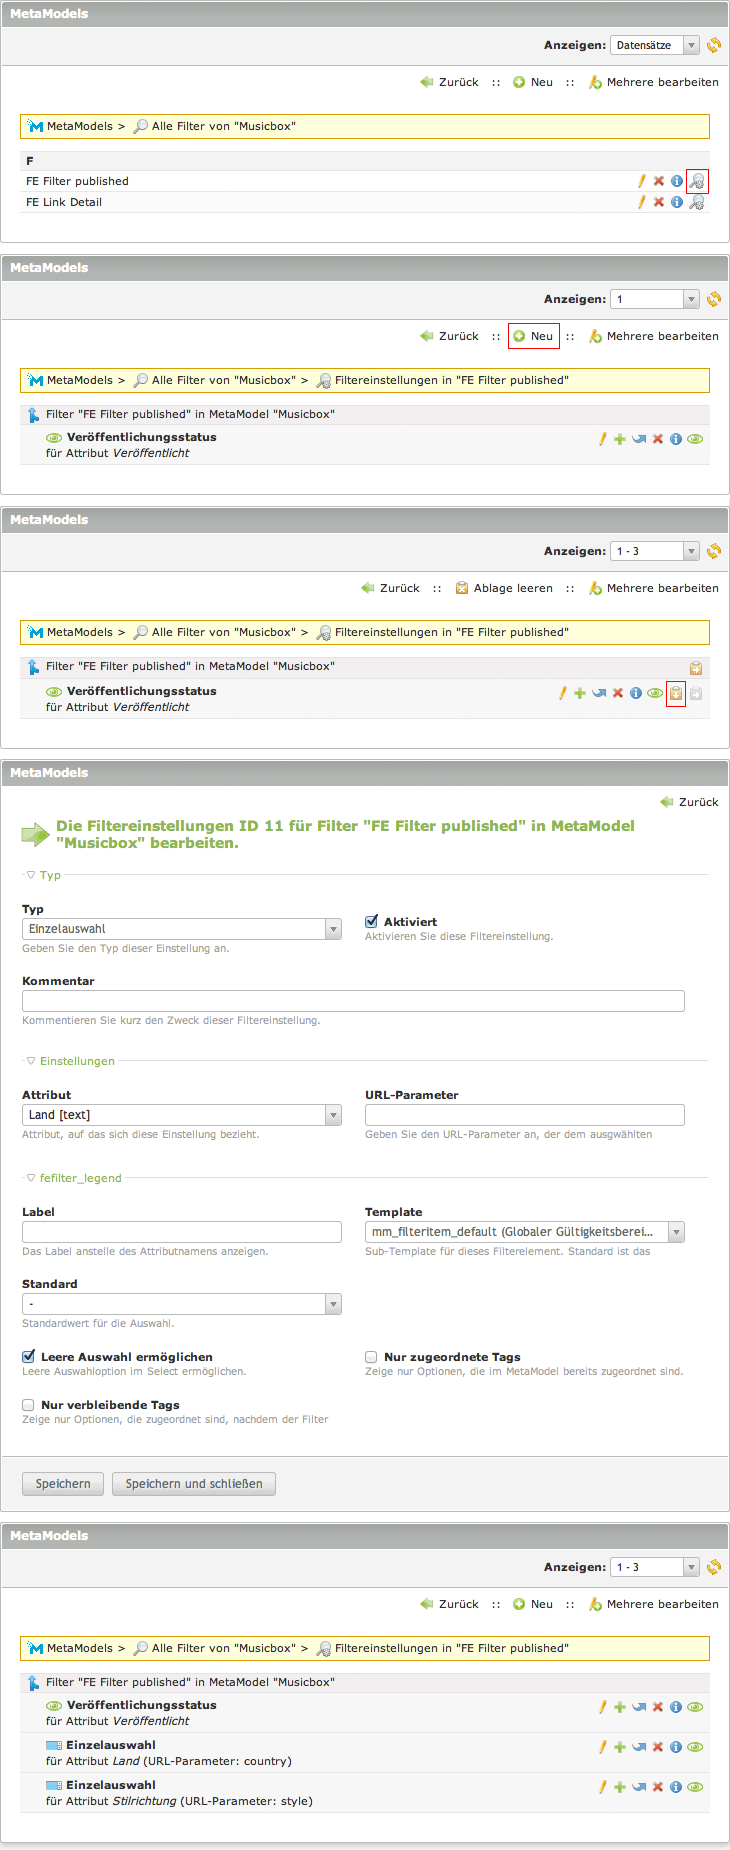Copy the Land Einzelauswahl filter setting
The width and height of the screenshot is (730, 1850).
[x=620, y=1747]
